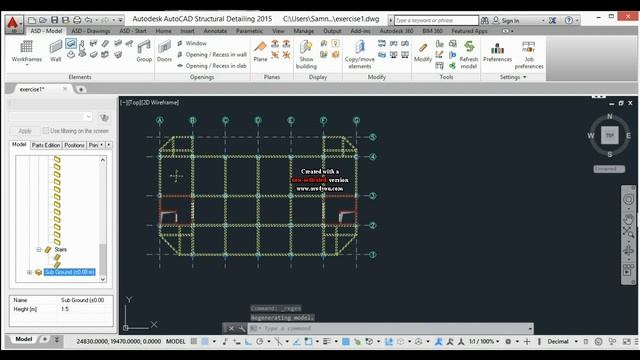The width and height of the screenshot is (640, 360).
Task: Switch to Positions panel tab
Action: click(74, 145)
